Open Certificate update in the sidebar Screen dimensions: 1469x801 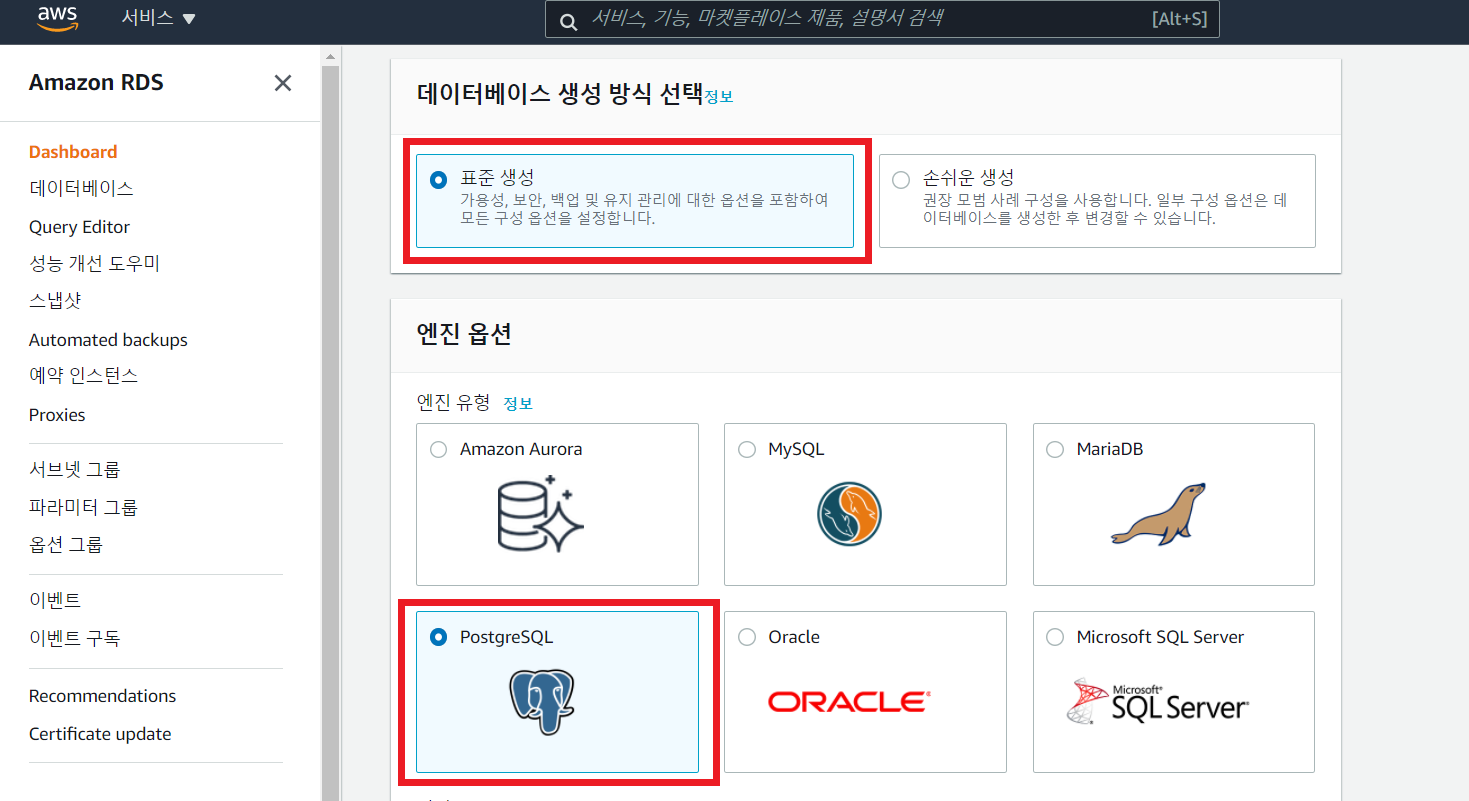(x=100, y=734)
